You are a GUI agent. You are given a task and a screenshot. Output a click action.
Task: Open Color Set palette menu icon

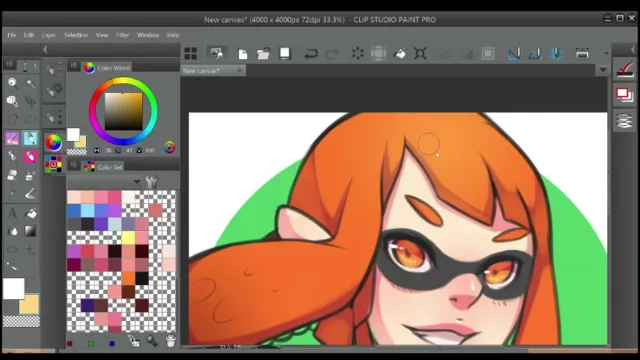click(x=74, y=165)
